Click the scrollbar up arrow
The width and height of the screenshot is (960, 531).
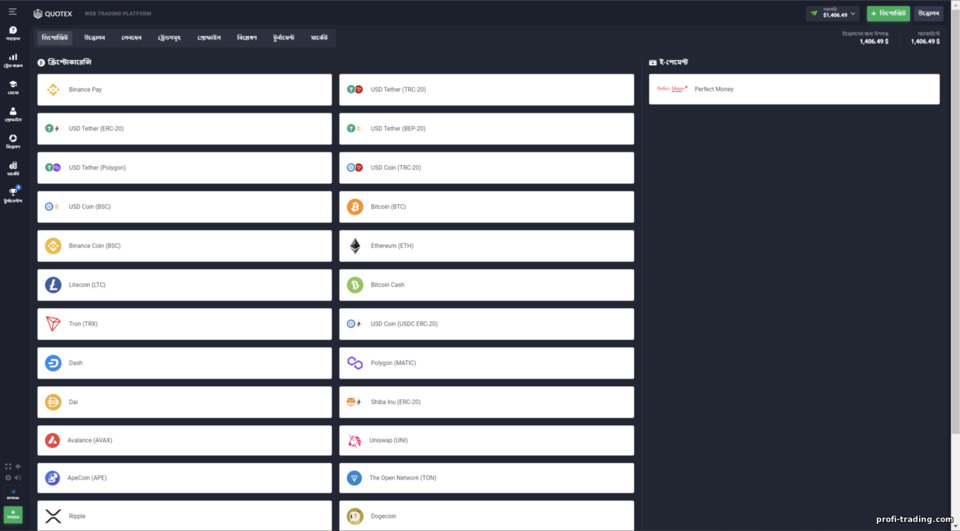click(x=955, y=4)
